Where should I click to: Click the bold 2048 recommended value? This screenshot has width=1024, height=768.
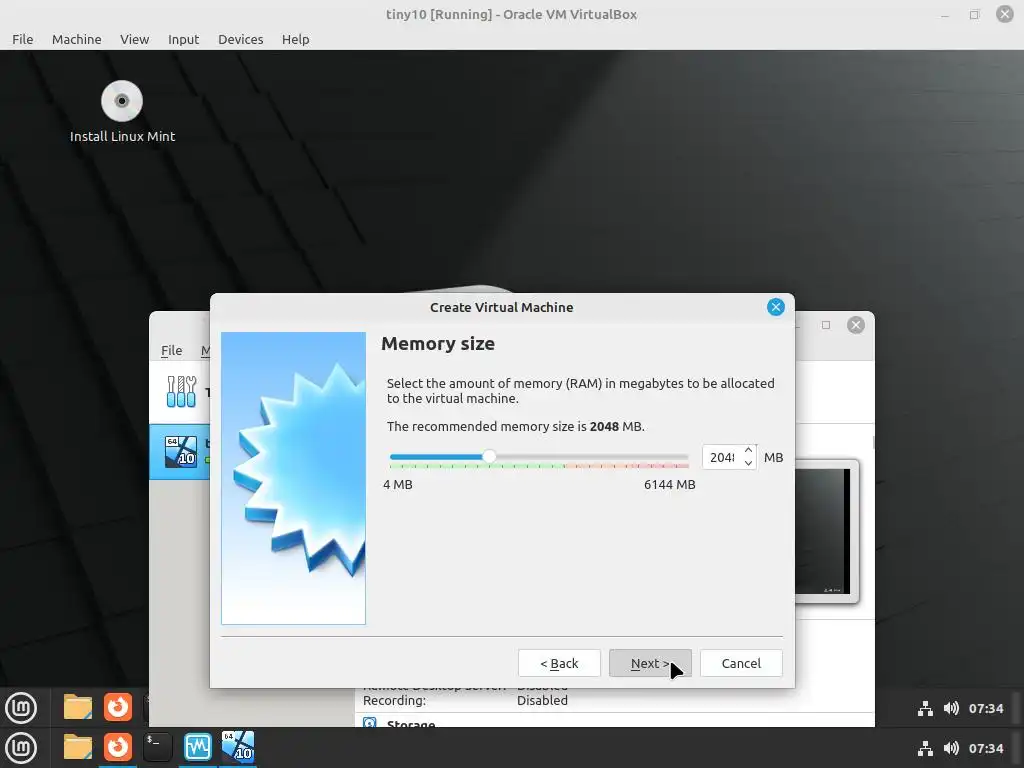[x=604, y=426]
